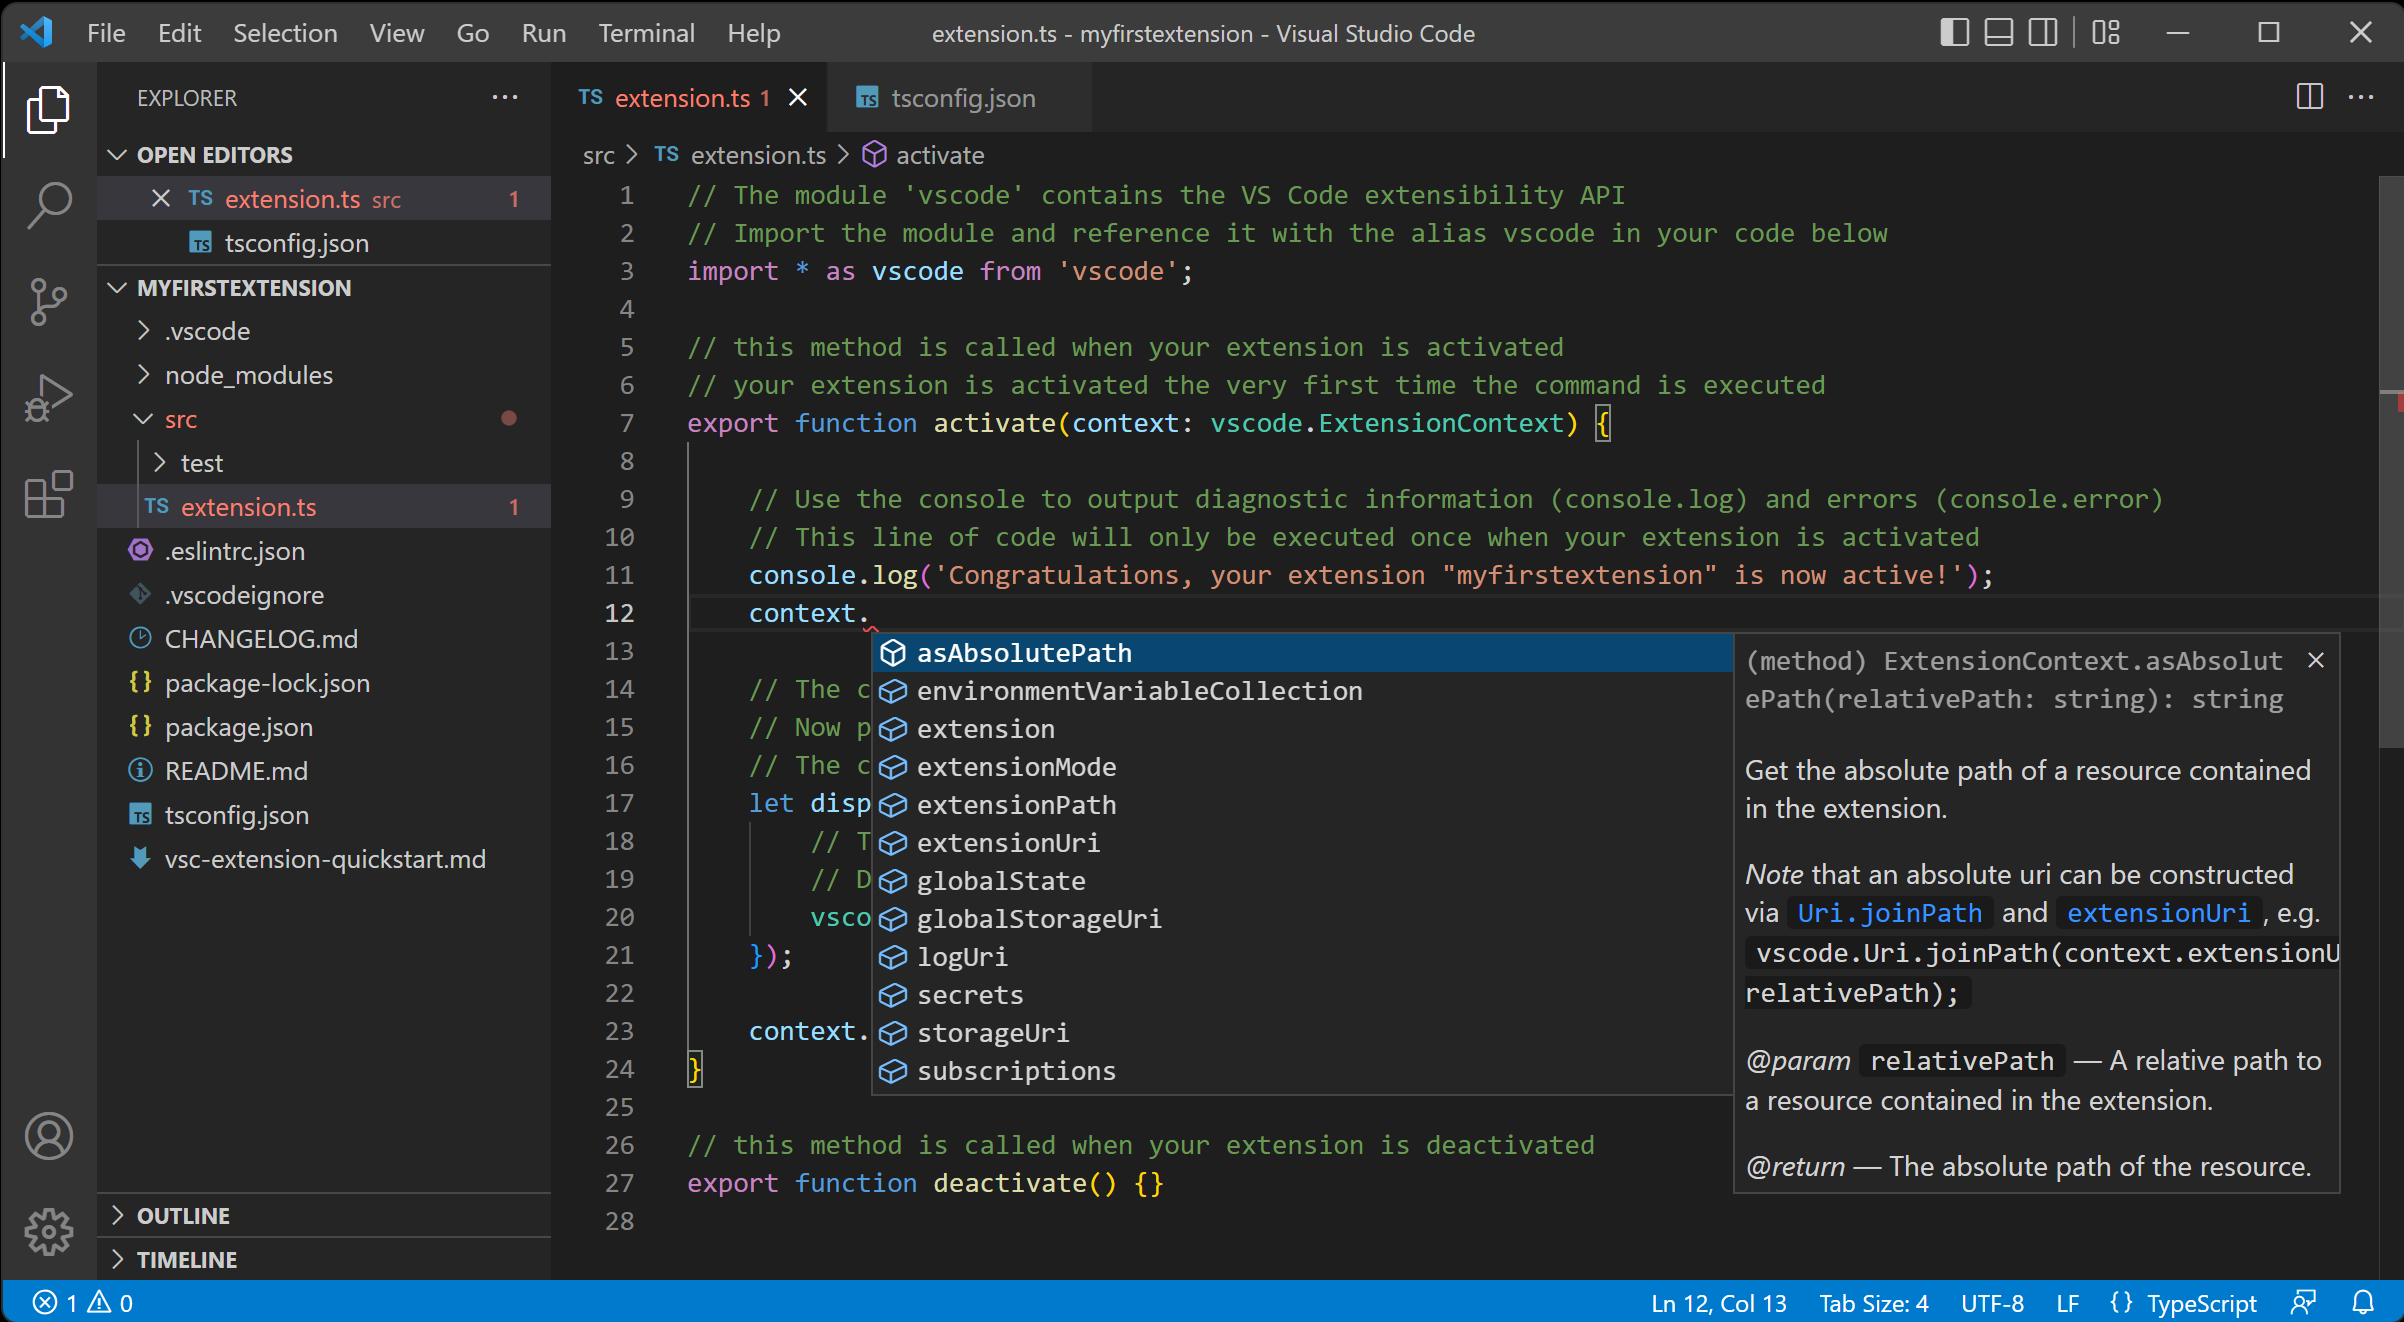
Task: Select globalState from autocomplete dropdown
Action: coord(1001,881)
